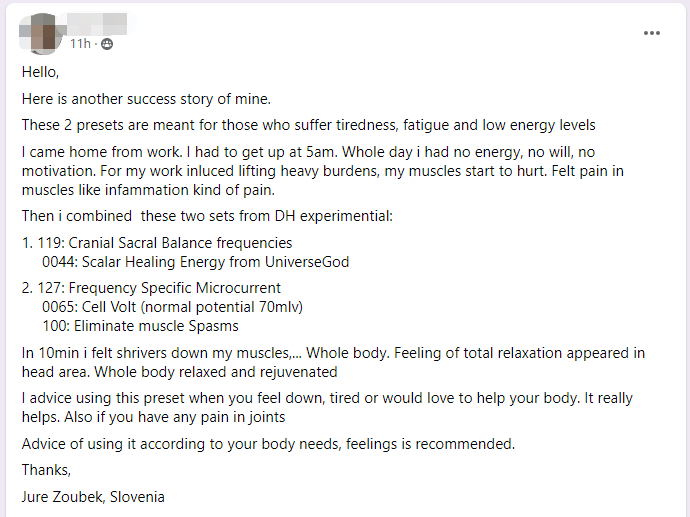
Task: Click the "Jure Zoubek, Slovenia" signature
Action: click(93, 496)
